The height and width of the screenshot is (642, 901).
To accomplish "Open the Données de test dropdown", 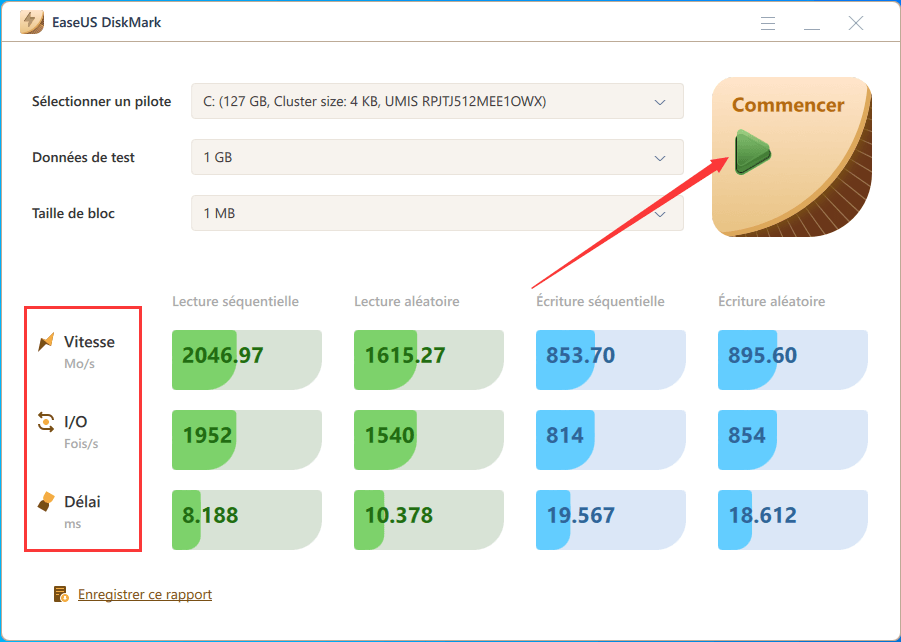I will (x=437, y=157).
